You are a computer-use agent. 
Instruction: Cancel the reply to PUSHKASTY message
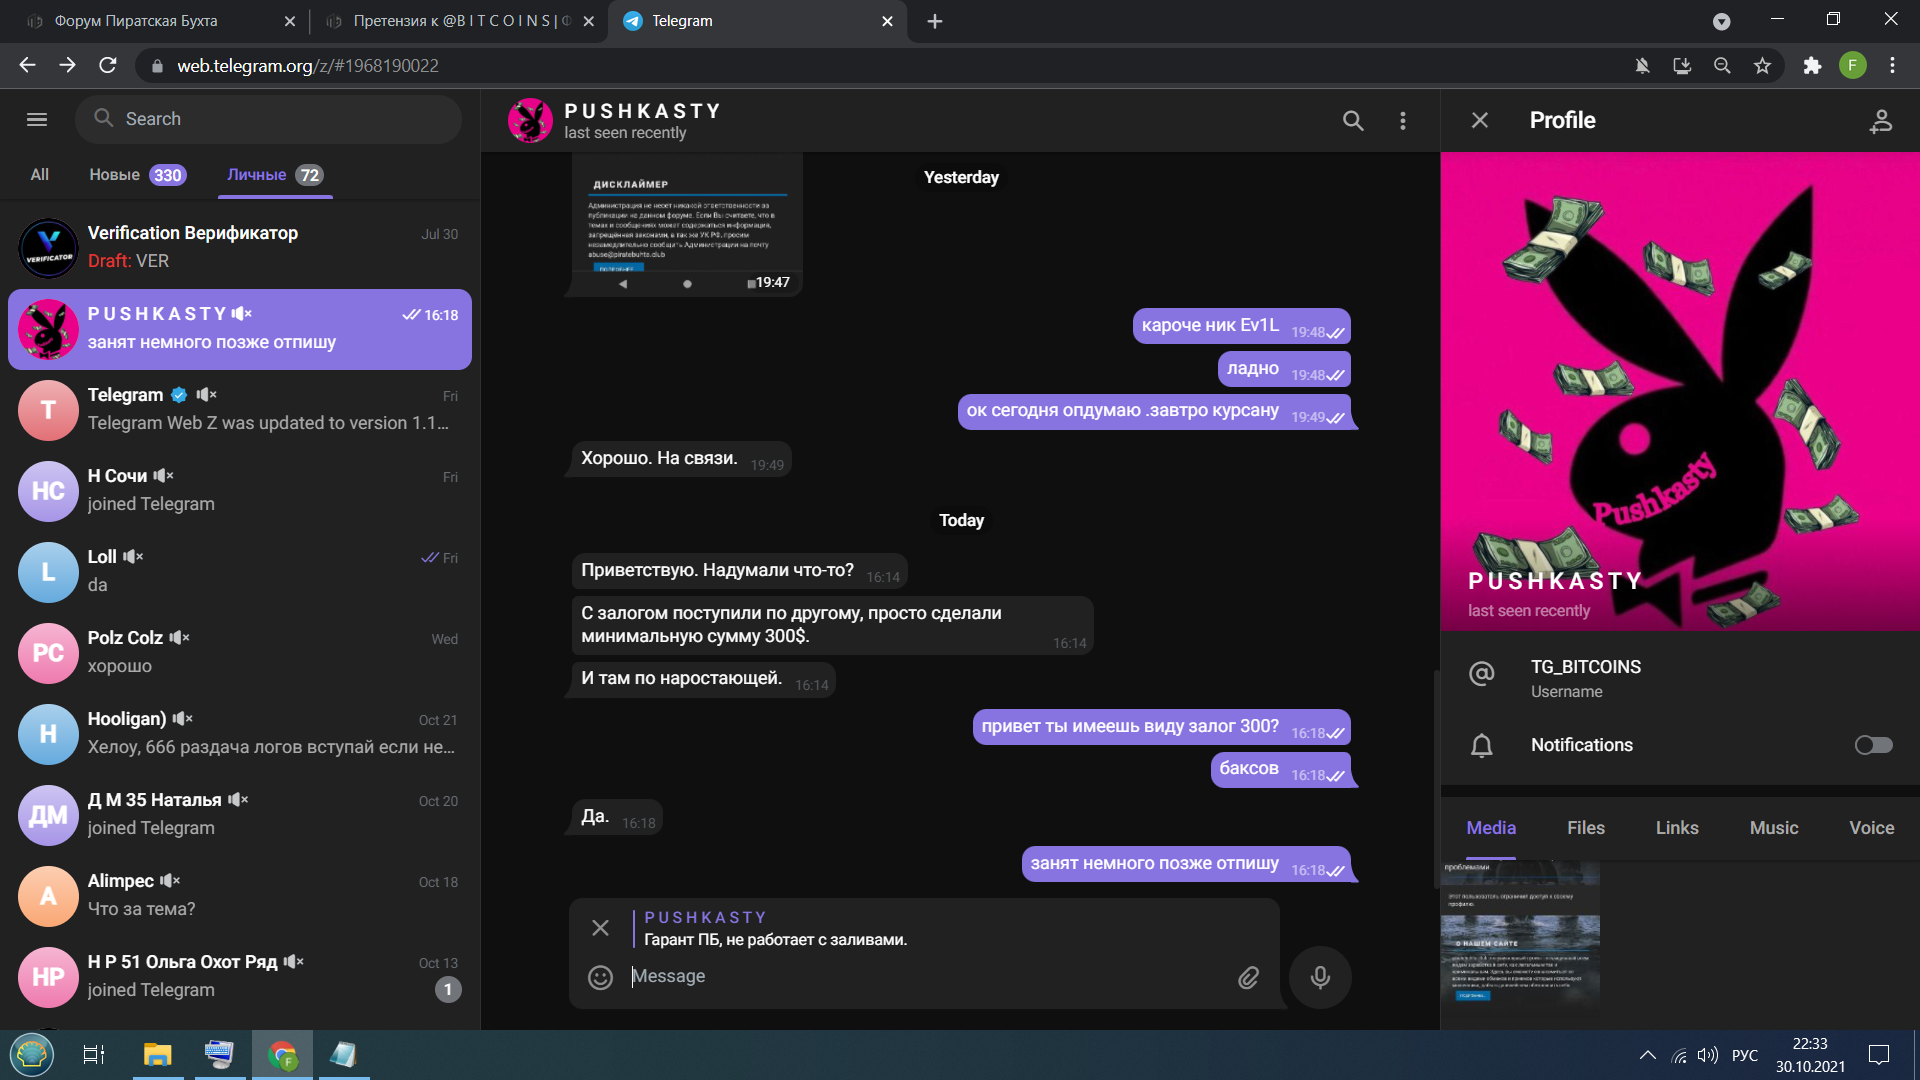coord(600,928)
